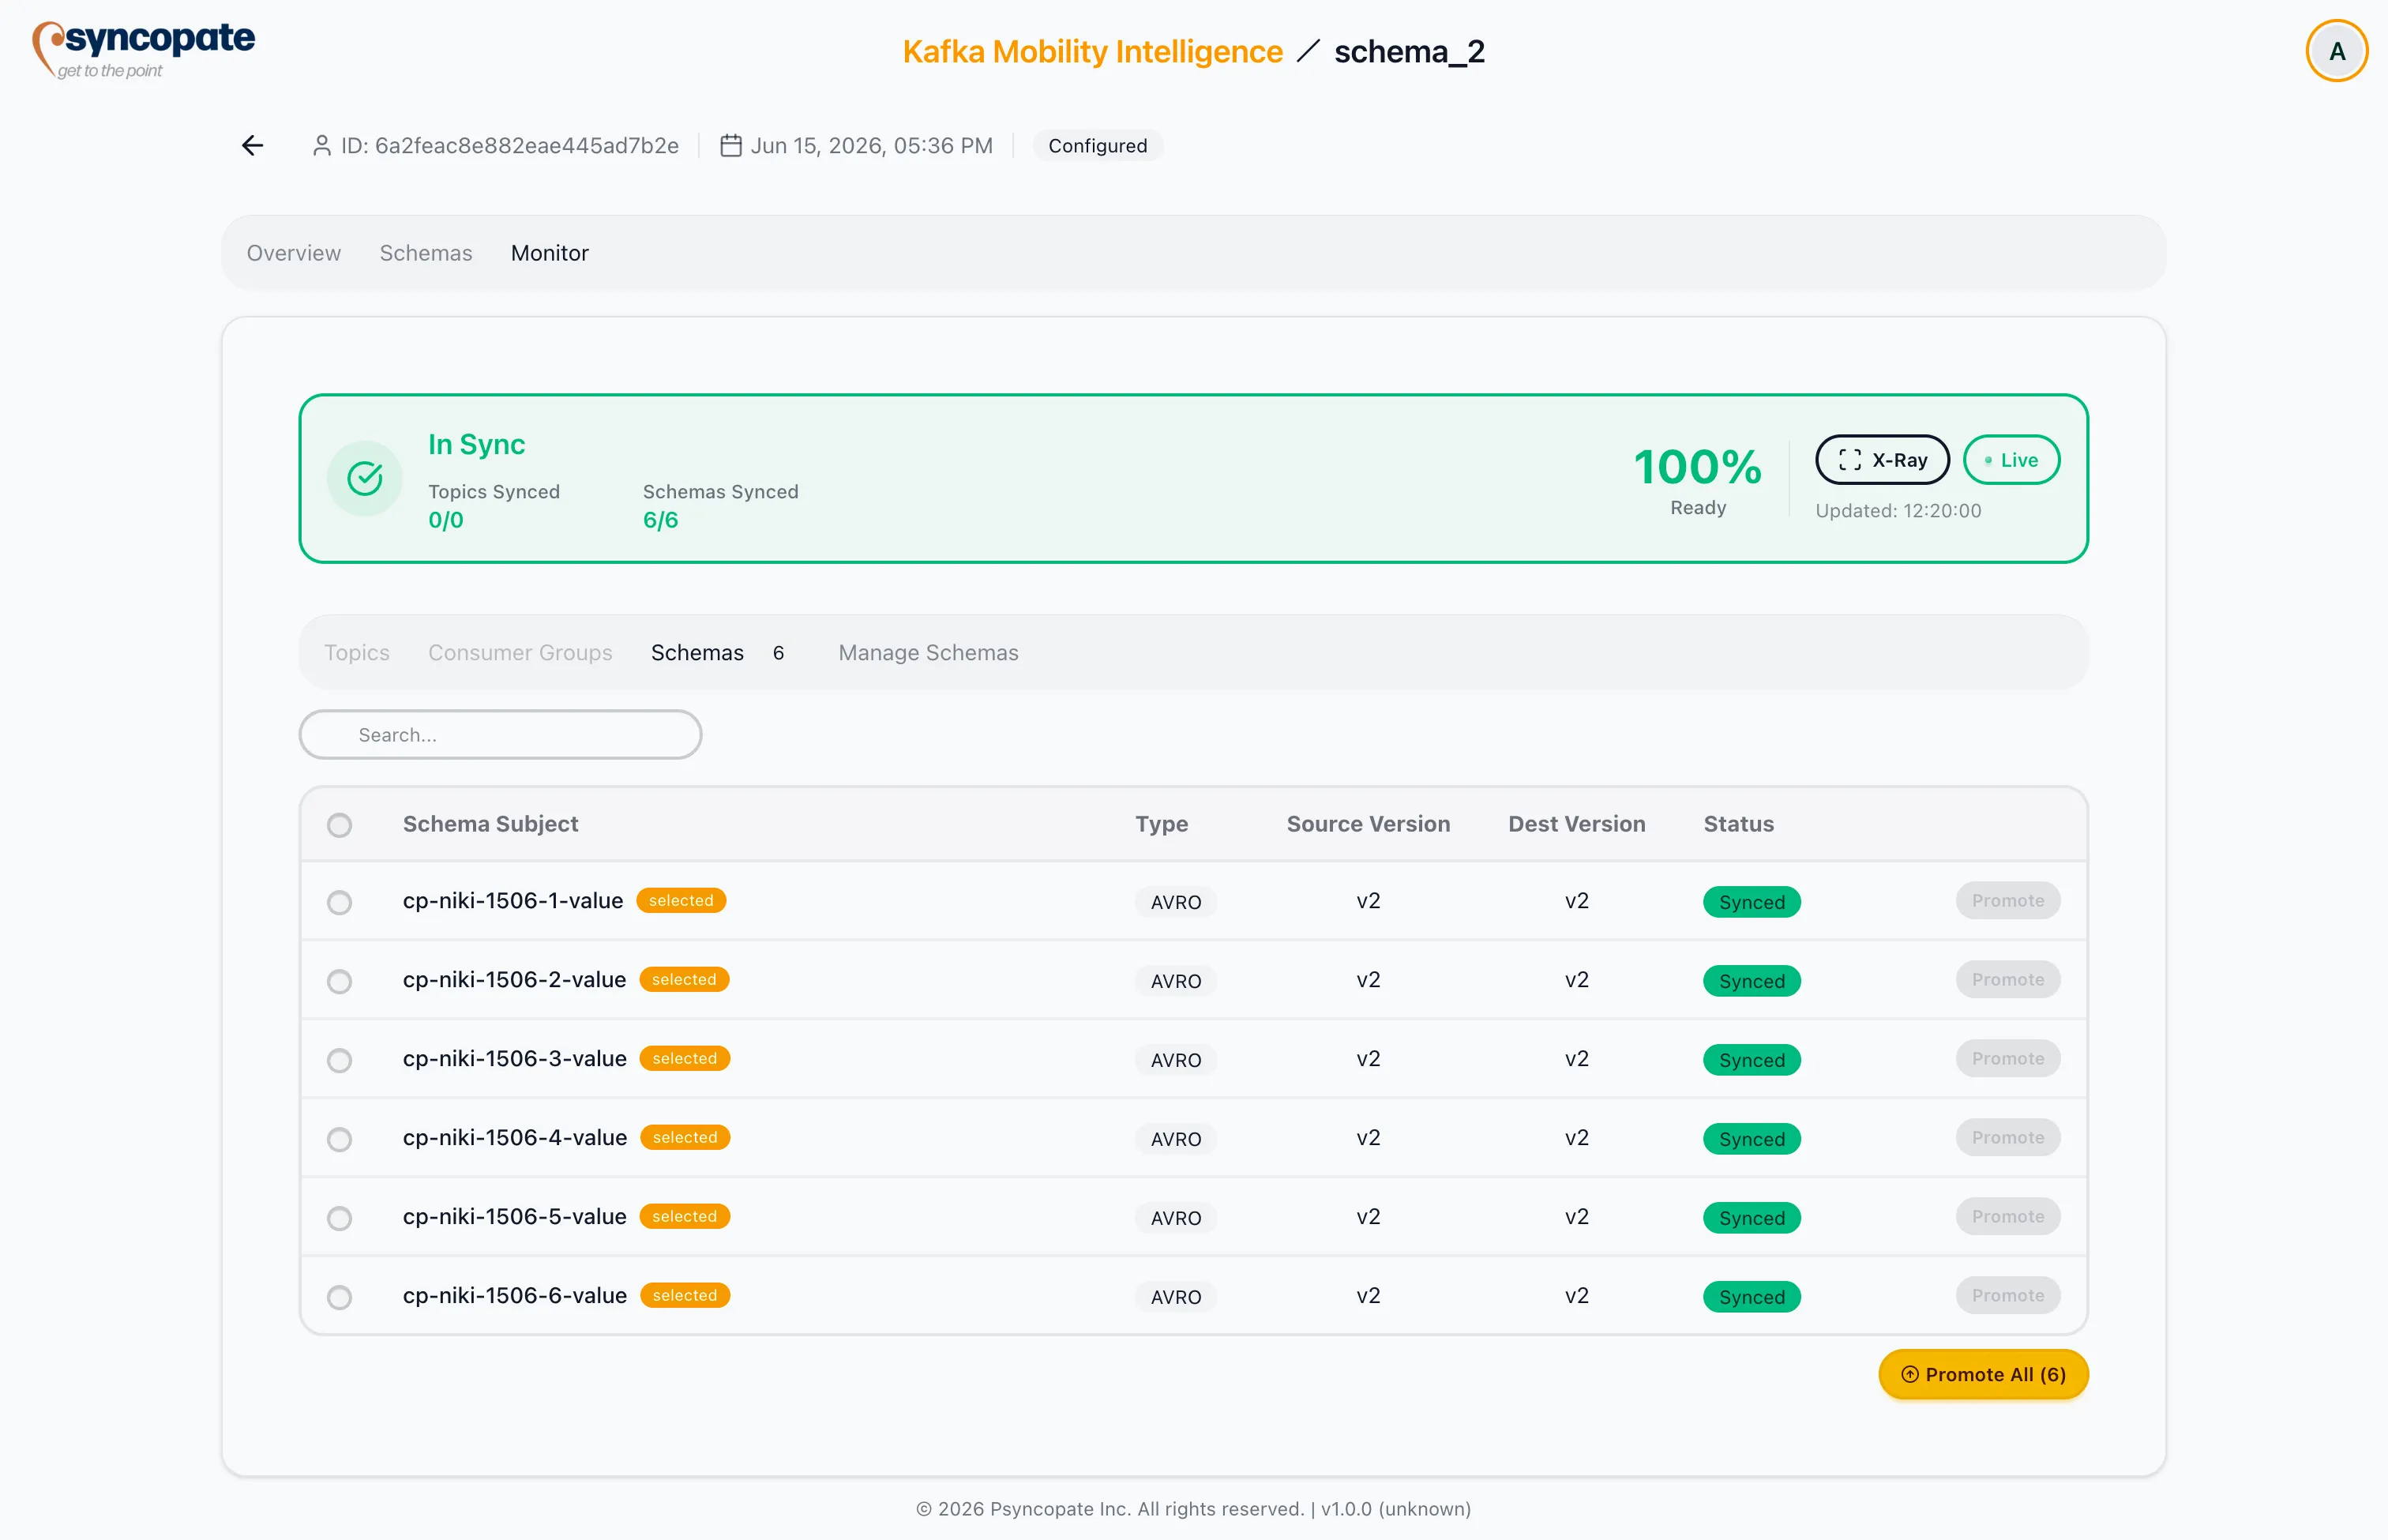
Task: Click the selected badge on cp-niki-1506-4-value
Action: tap(685, 1137)
